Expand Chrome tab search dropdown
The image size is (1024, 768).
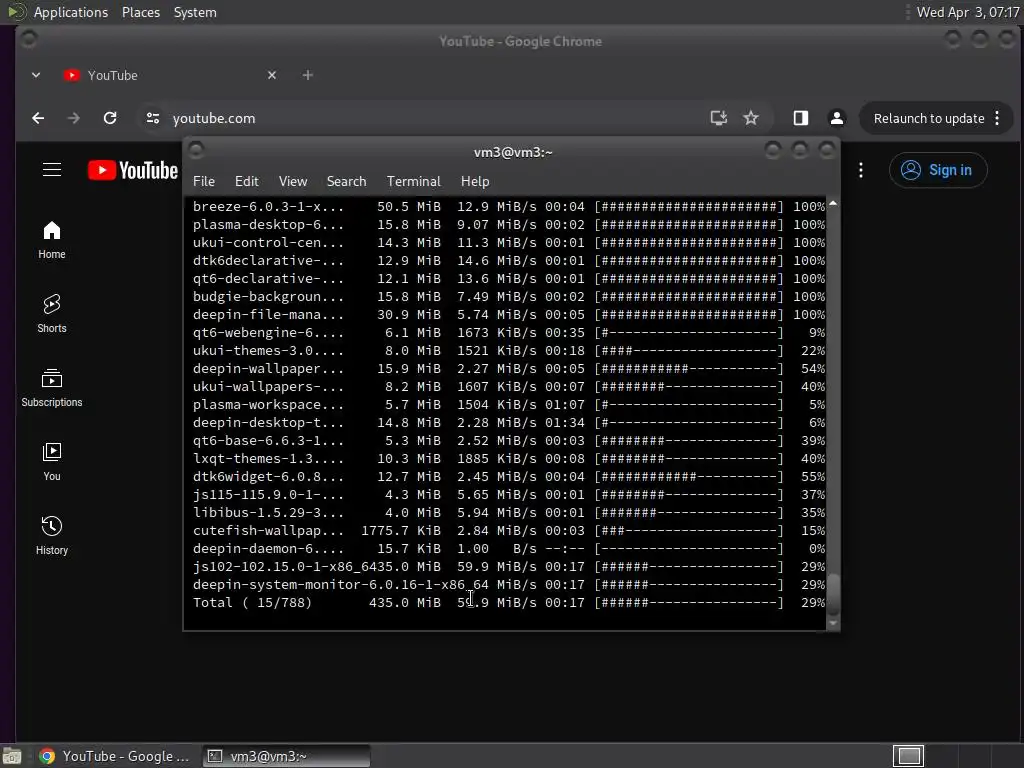[36, 75]
